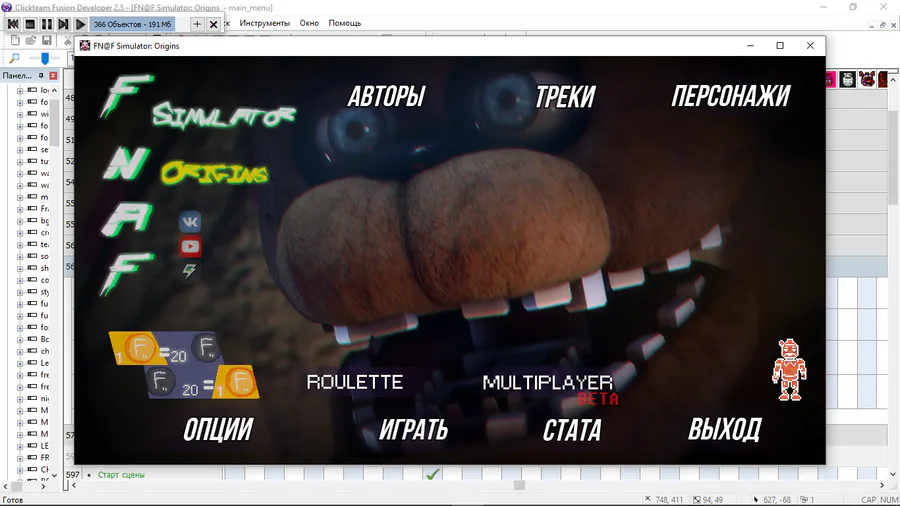Open АВТОРЫ in the game menu
Viewport: 900px width, 506px height.
[386, 96]
